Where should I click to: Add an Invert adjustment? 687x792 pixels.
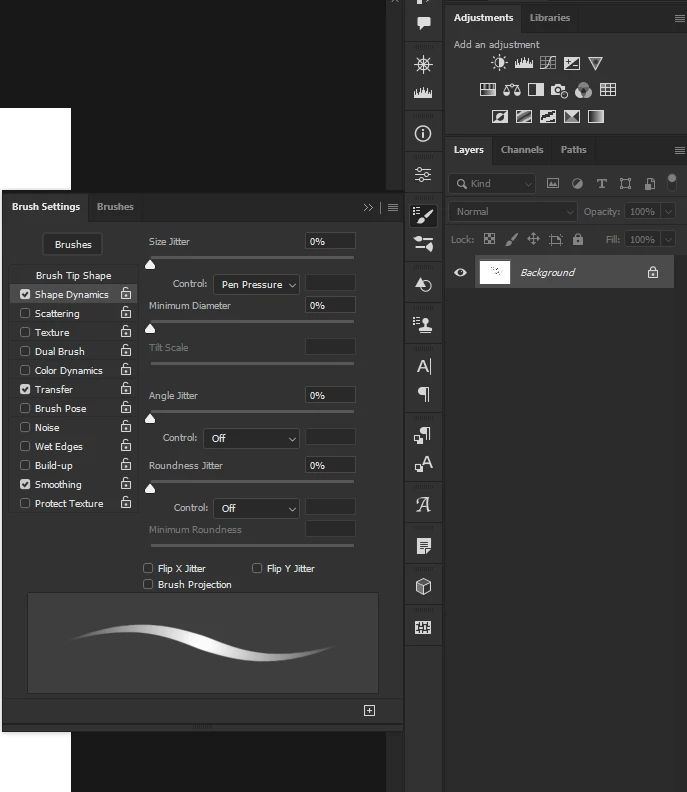point(500,117)
